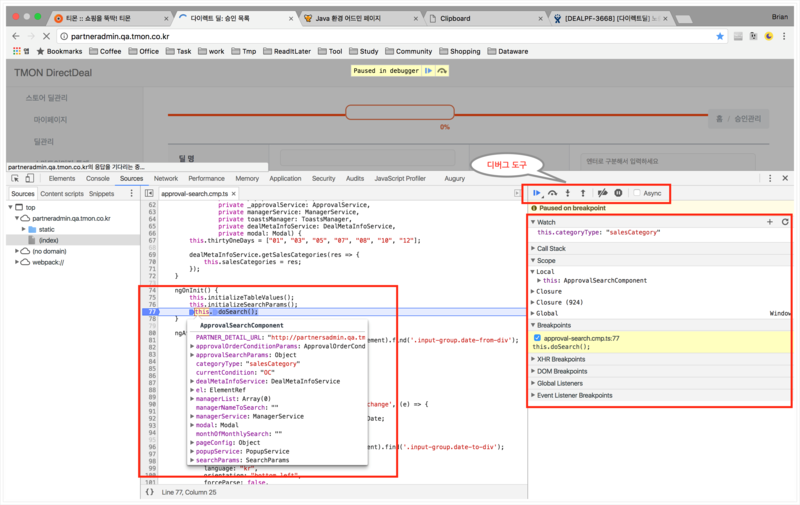Expand webpack:// in file tree

coord(16,262)
